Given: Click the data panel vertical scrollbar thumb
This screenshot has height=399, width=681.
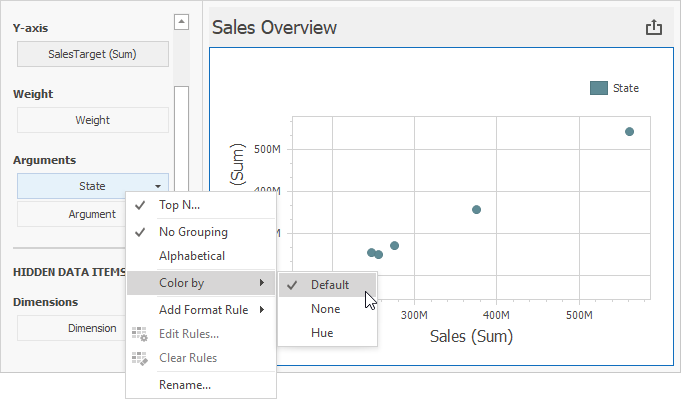Looking at the screenshot, I should point(182,139).
